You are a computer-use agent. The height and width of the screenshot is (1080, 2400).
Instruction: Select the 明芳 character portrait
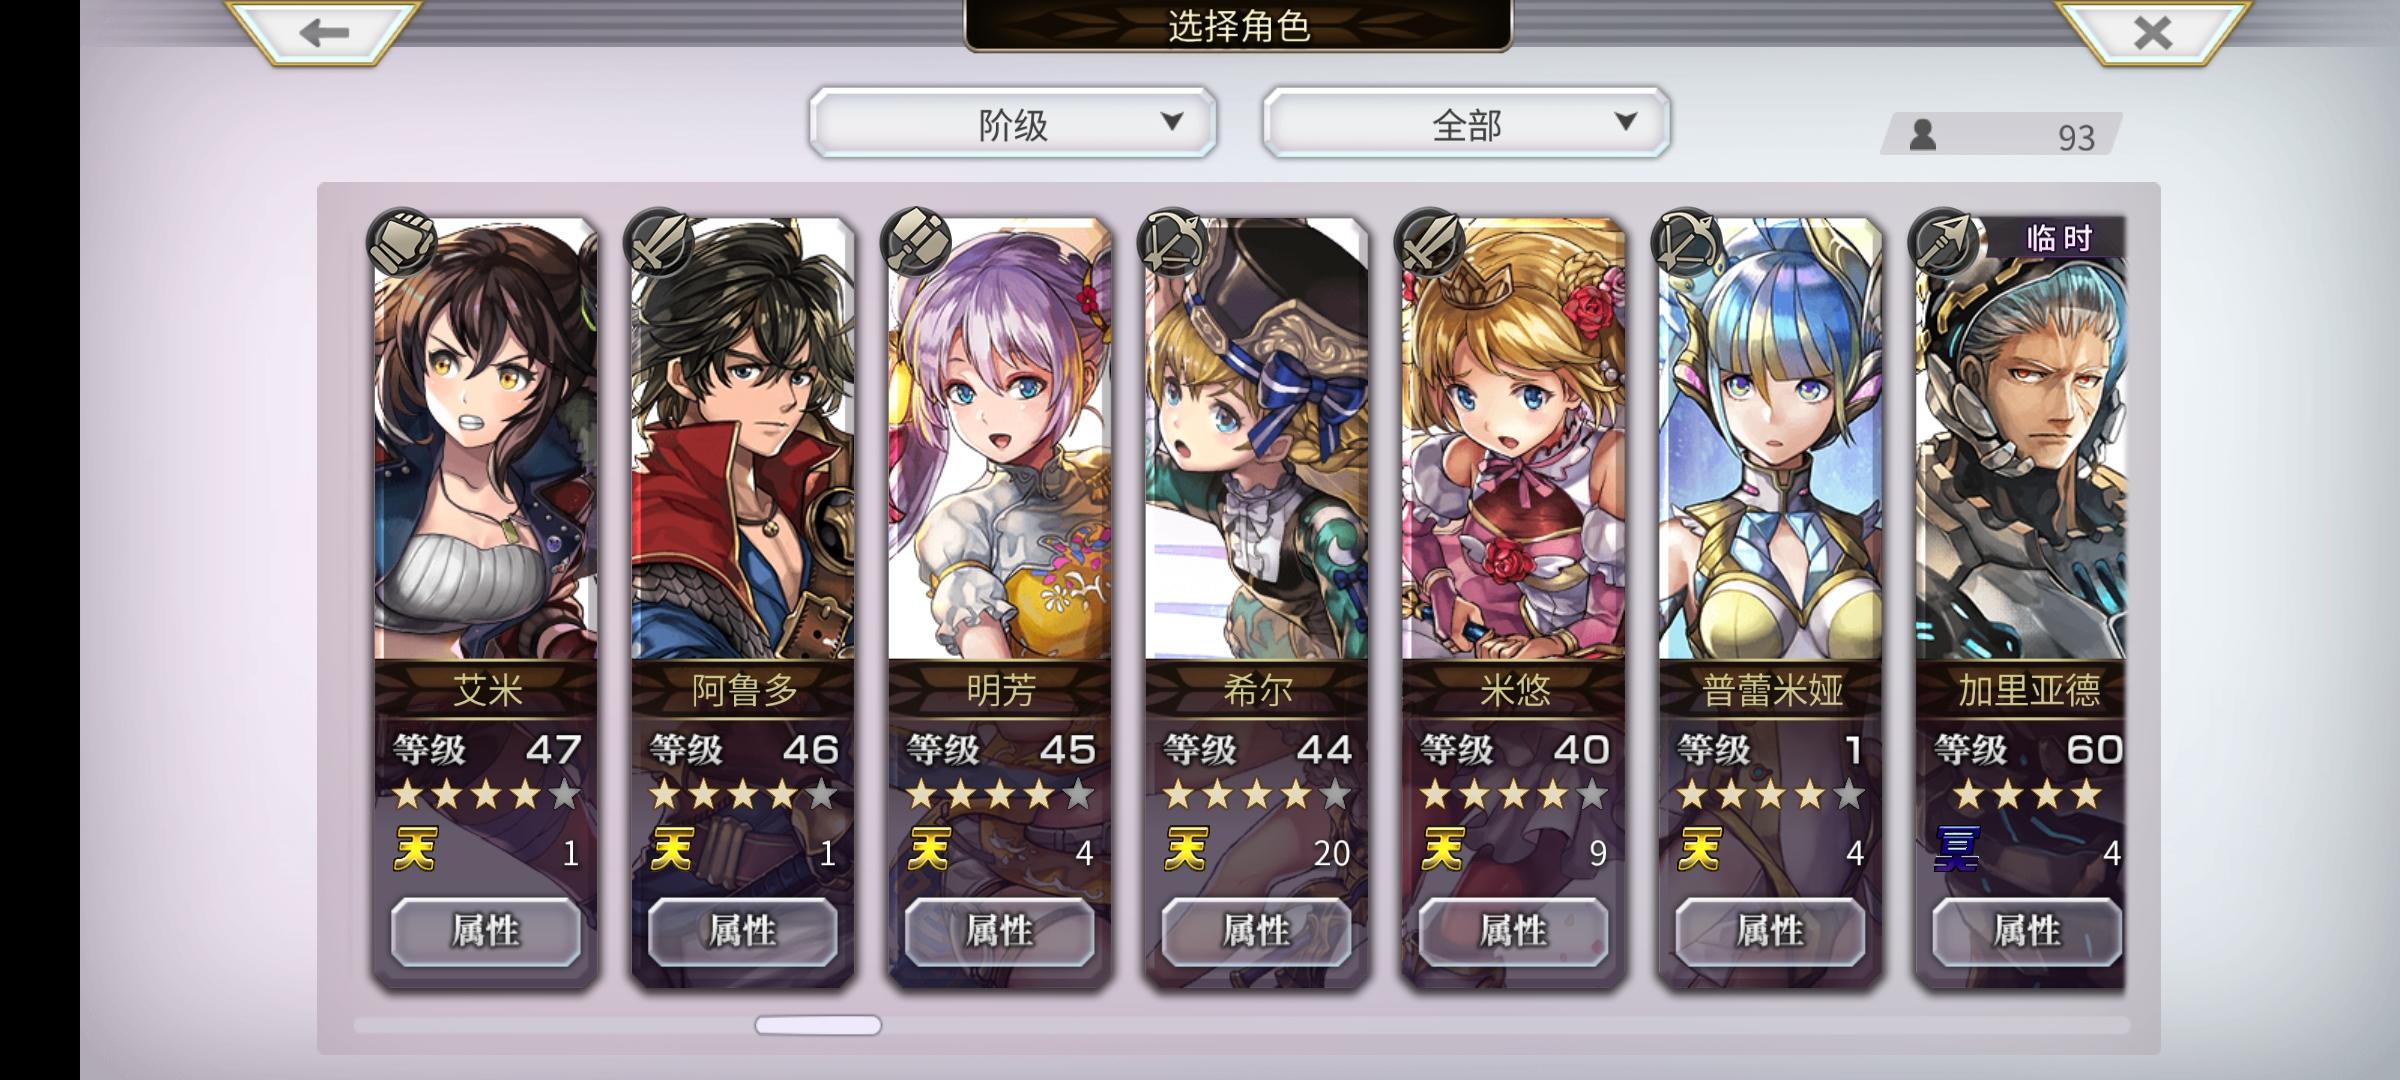(1000, 440)
